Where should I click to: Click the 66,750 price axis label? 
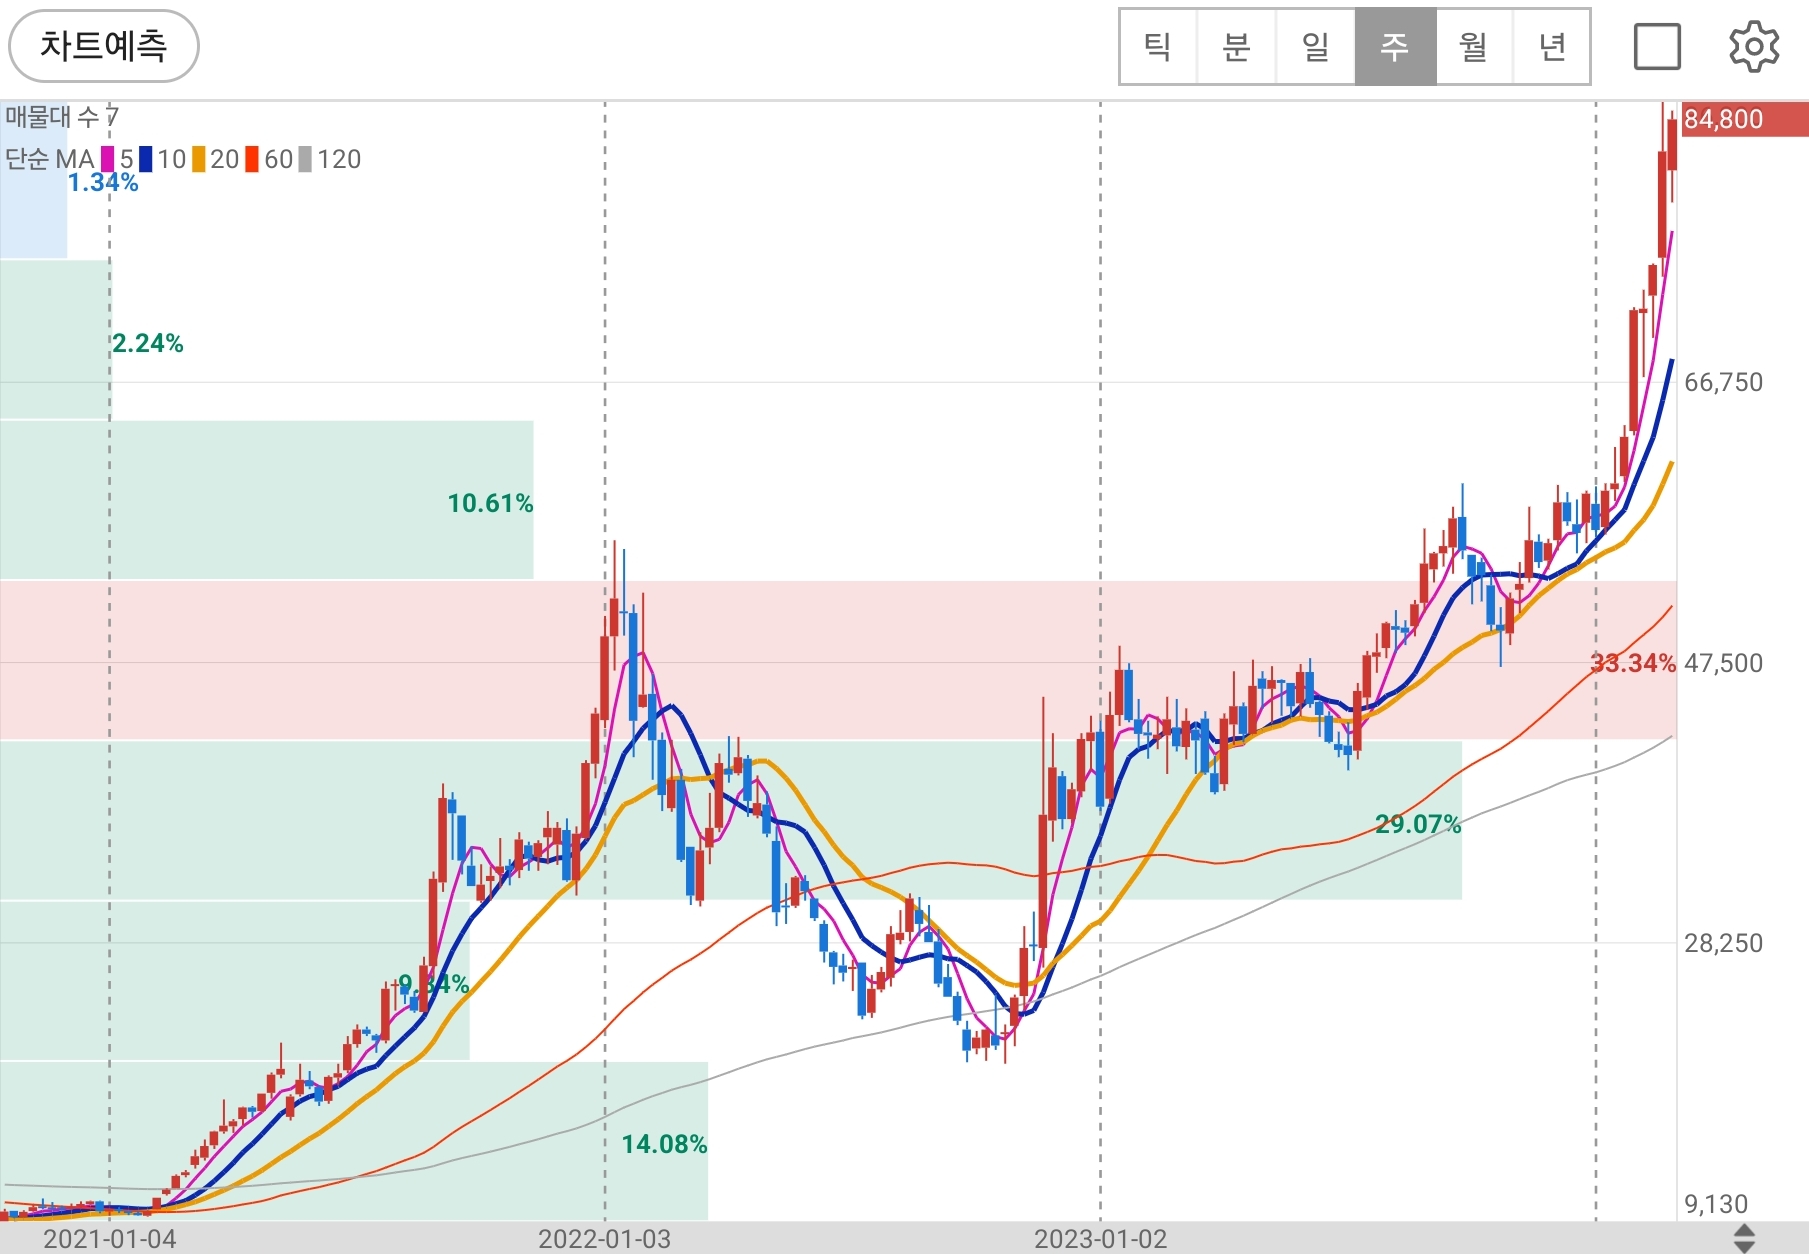(1723, 382)
